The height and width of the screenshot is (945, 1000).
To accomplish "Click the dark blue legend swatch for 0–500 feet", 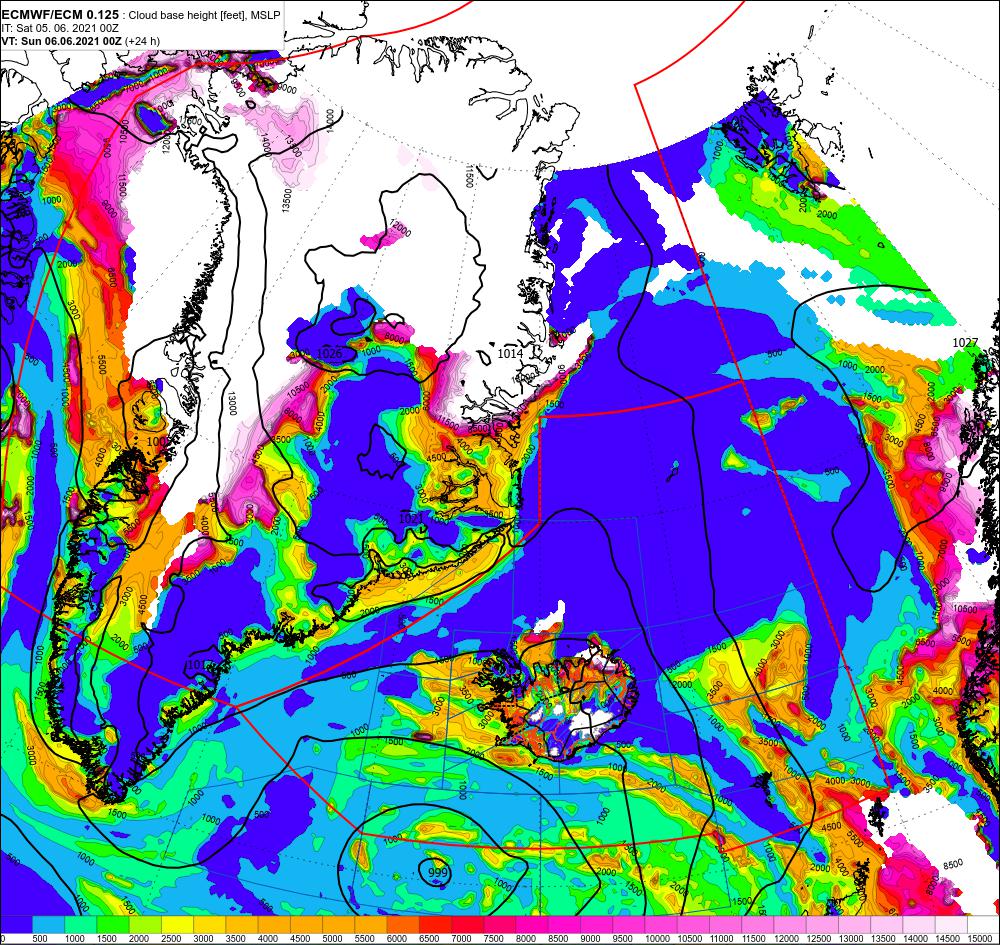I will 17,924.
